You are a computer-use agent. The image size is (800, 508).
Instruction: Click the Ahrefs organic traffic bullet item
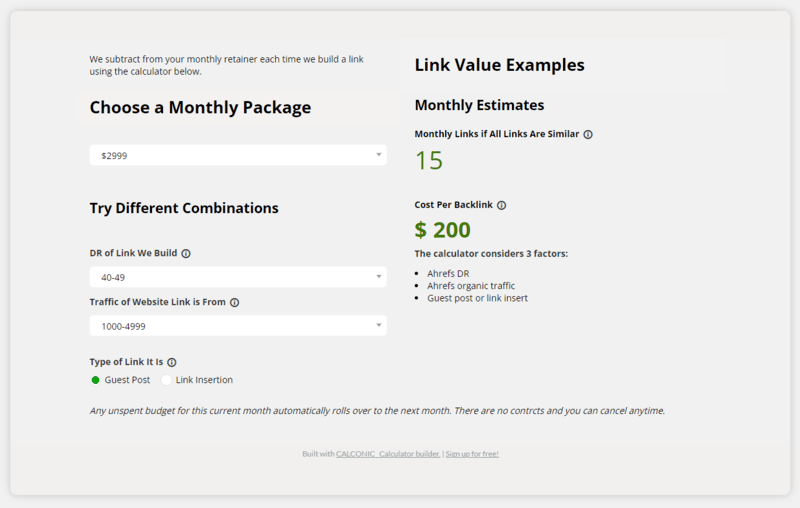(x=471, y=286)
